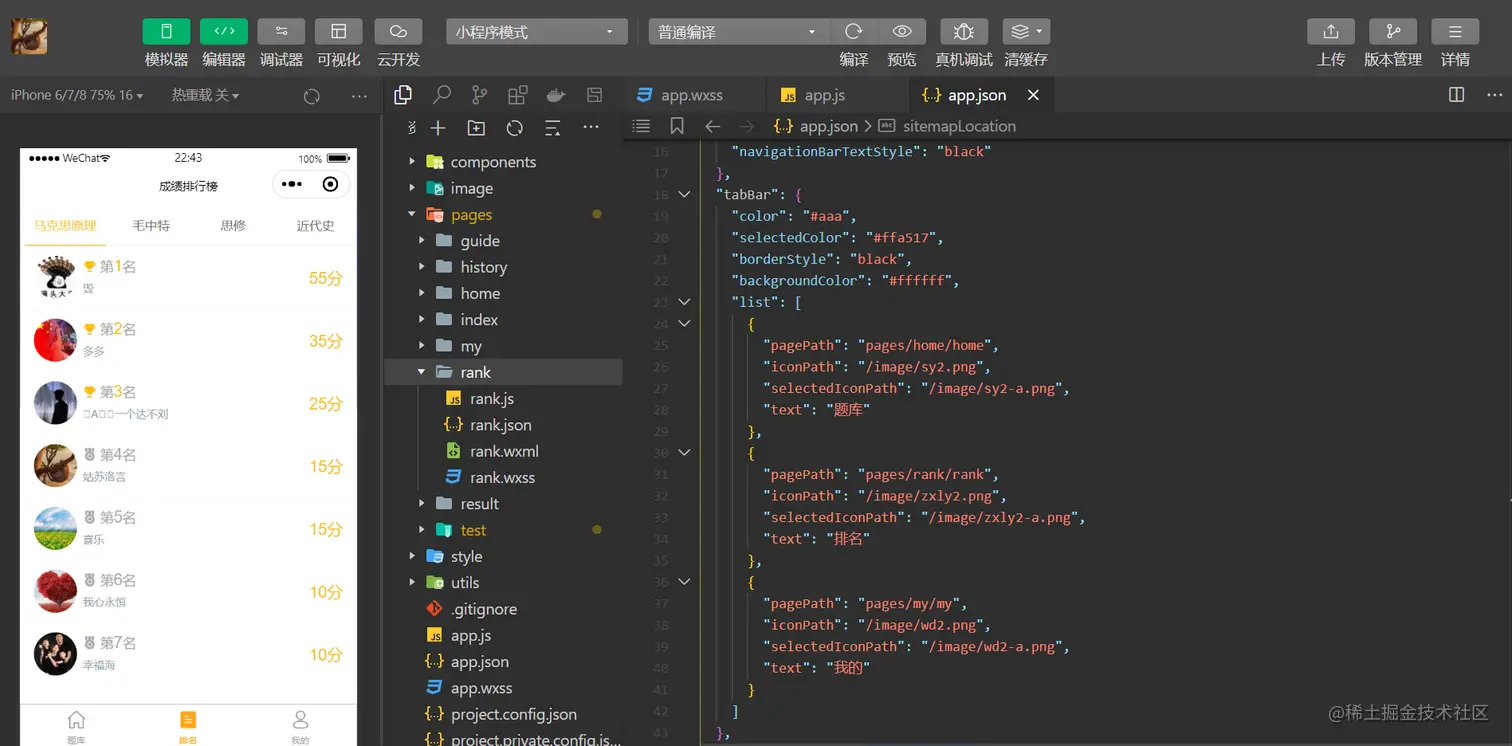Viewport: 1512px width, 746px height.
Task: Open rank.wxss in the file tree
Action: point(503,477)
